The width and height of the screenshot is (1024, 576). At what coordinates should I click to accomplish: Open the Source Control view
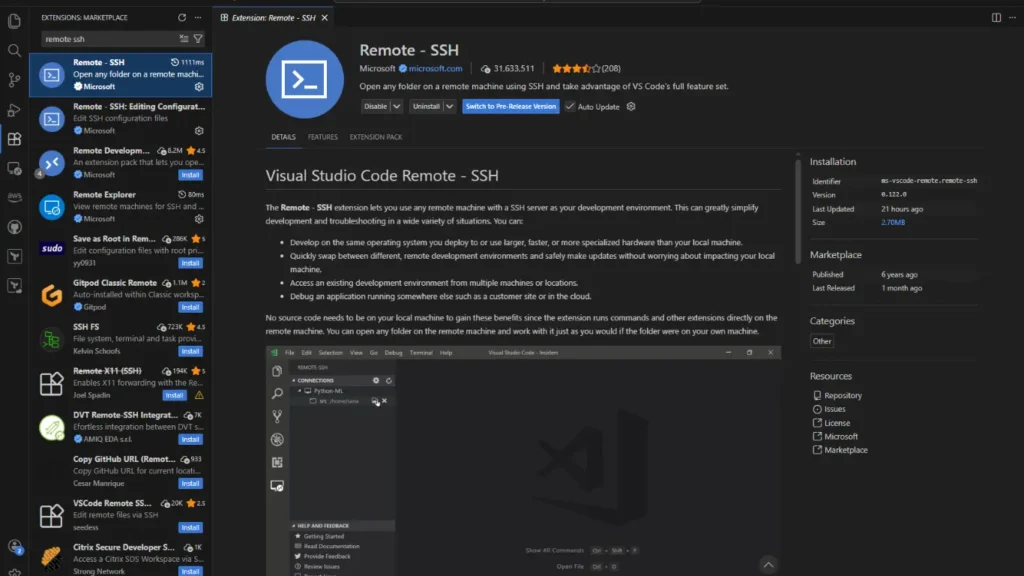14,80
